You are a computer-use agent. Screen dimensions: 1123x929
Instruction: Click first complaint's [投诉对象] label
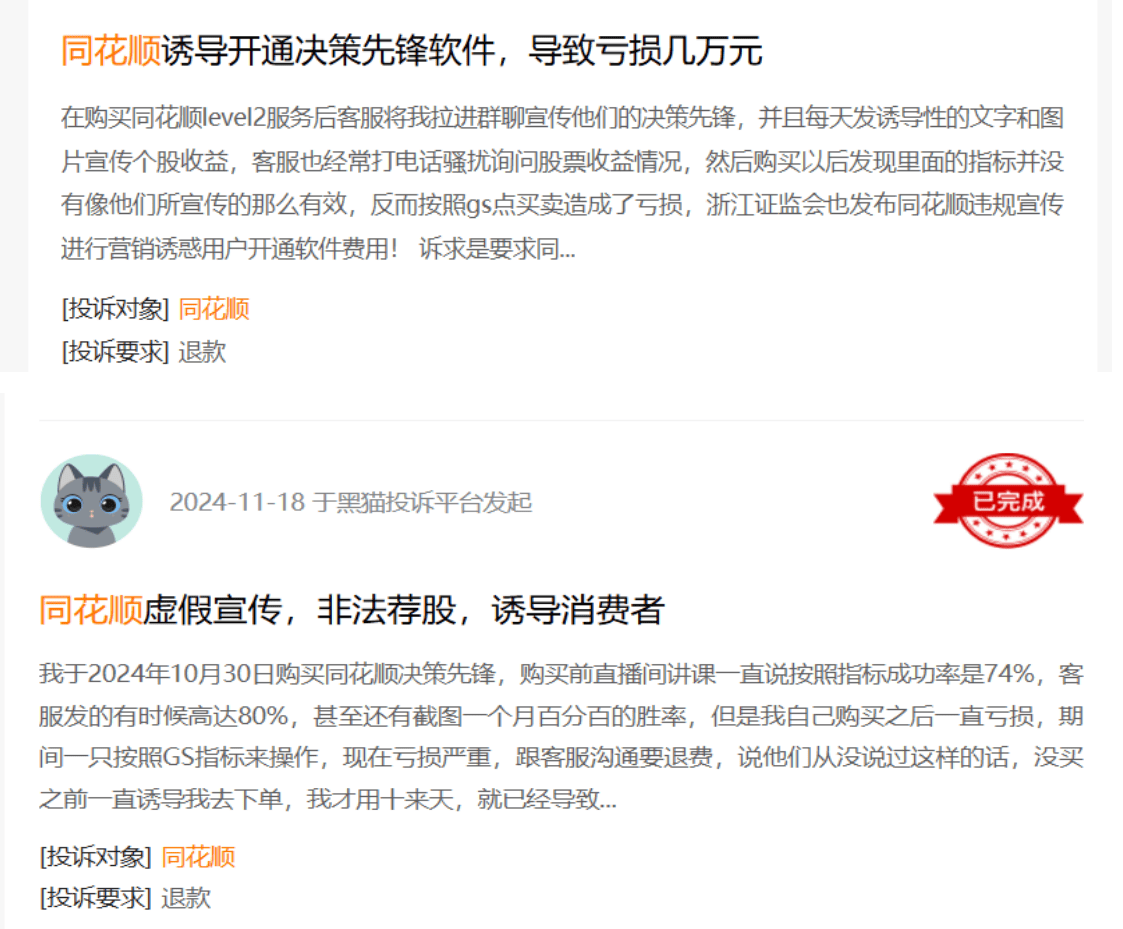click(x=115, y=309)
